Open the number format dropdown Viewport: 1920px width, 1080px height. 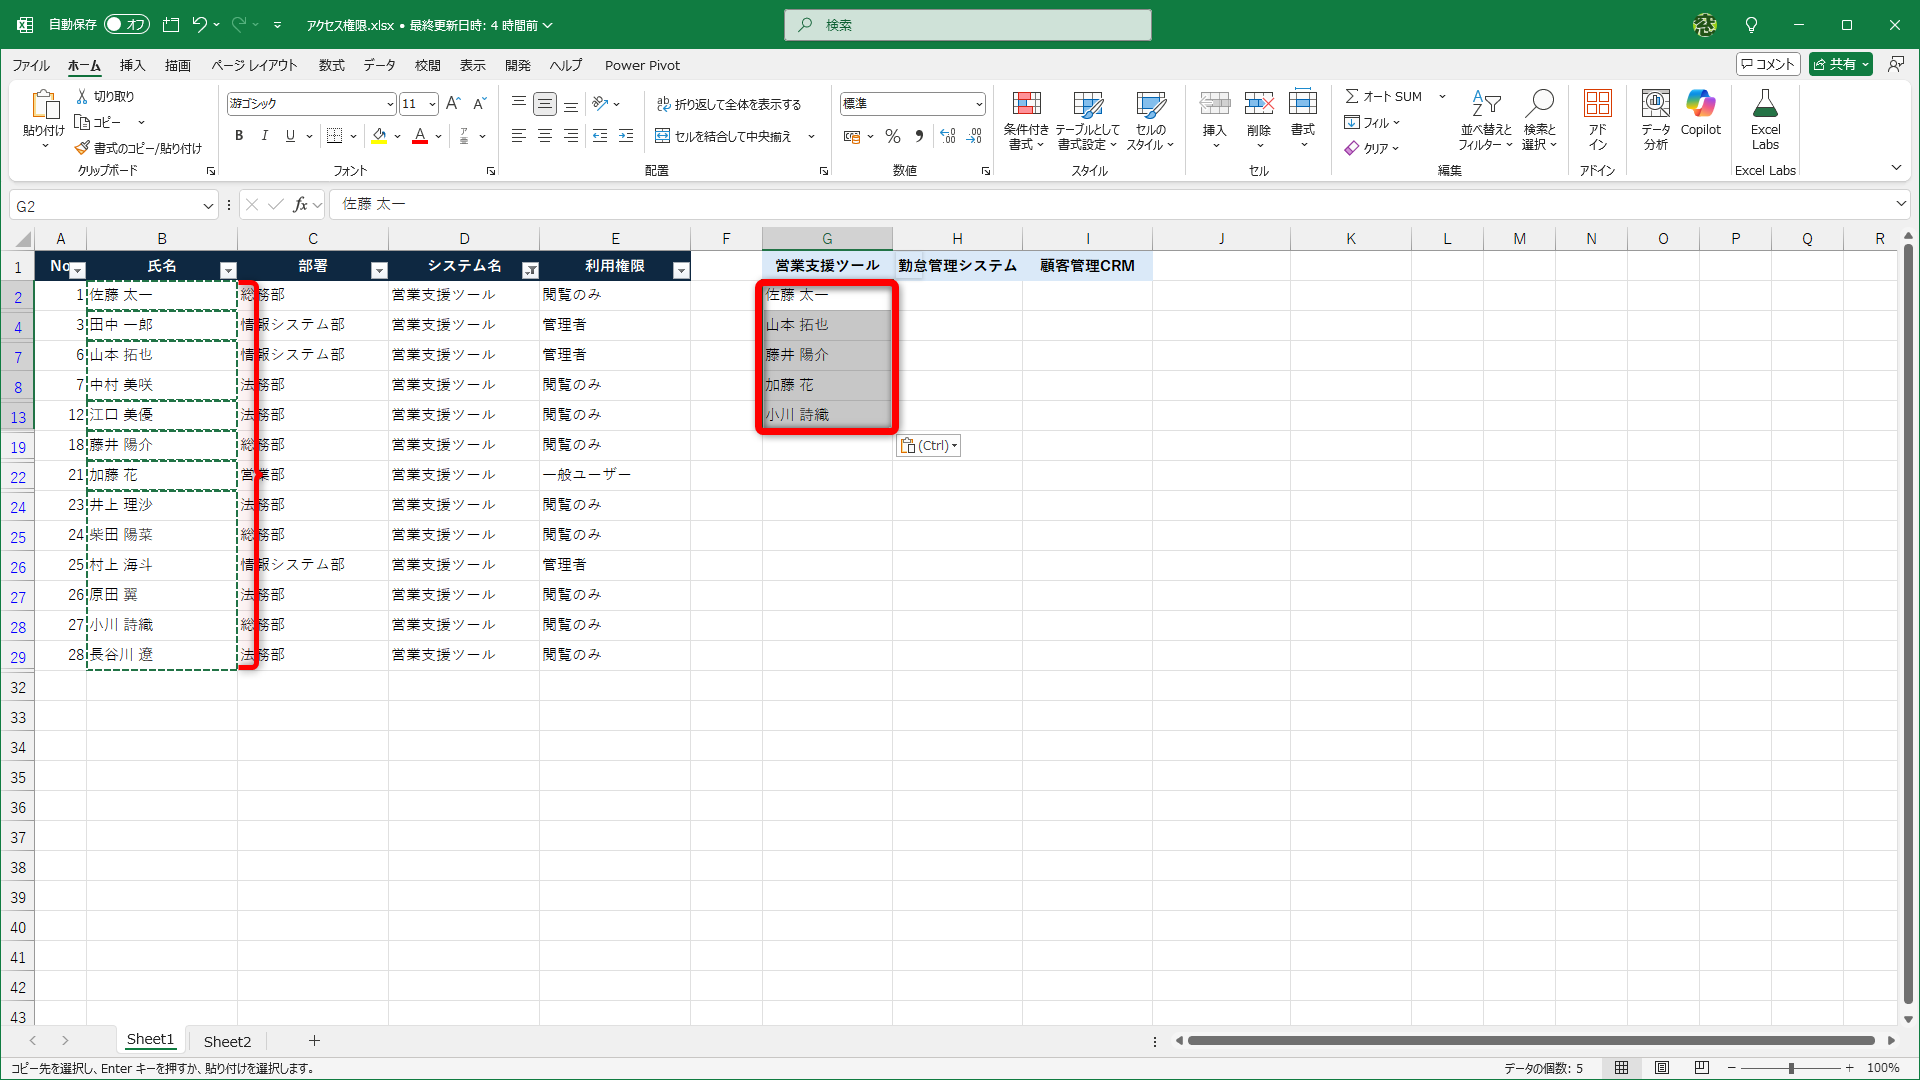(978, 104)
